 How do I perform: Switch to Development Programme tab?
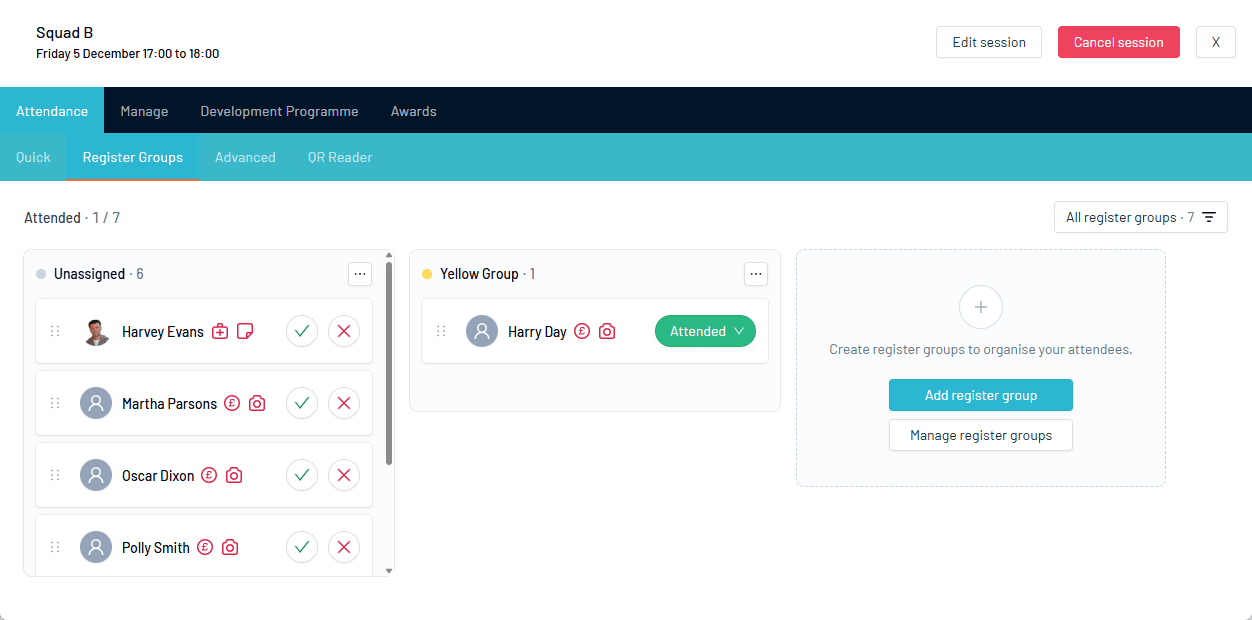click(x=279, y=111)
